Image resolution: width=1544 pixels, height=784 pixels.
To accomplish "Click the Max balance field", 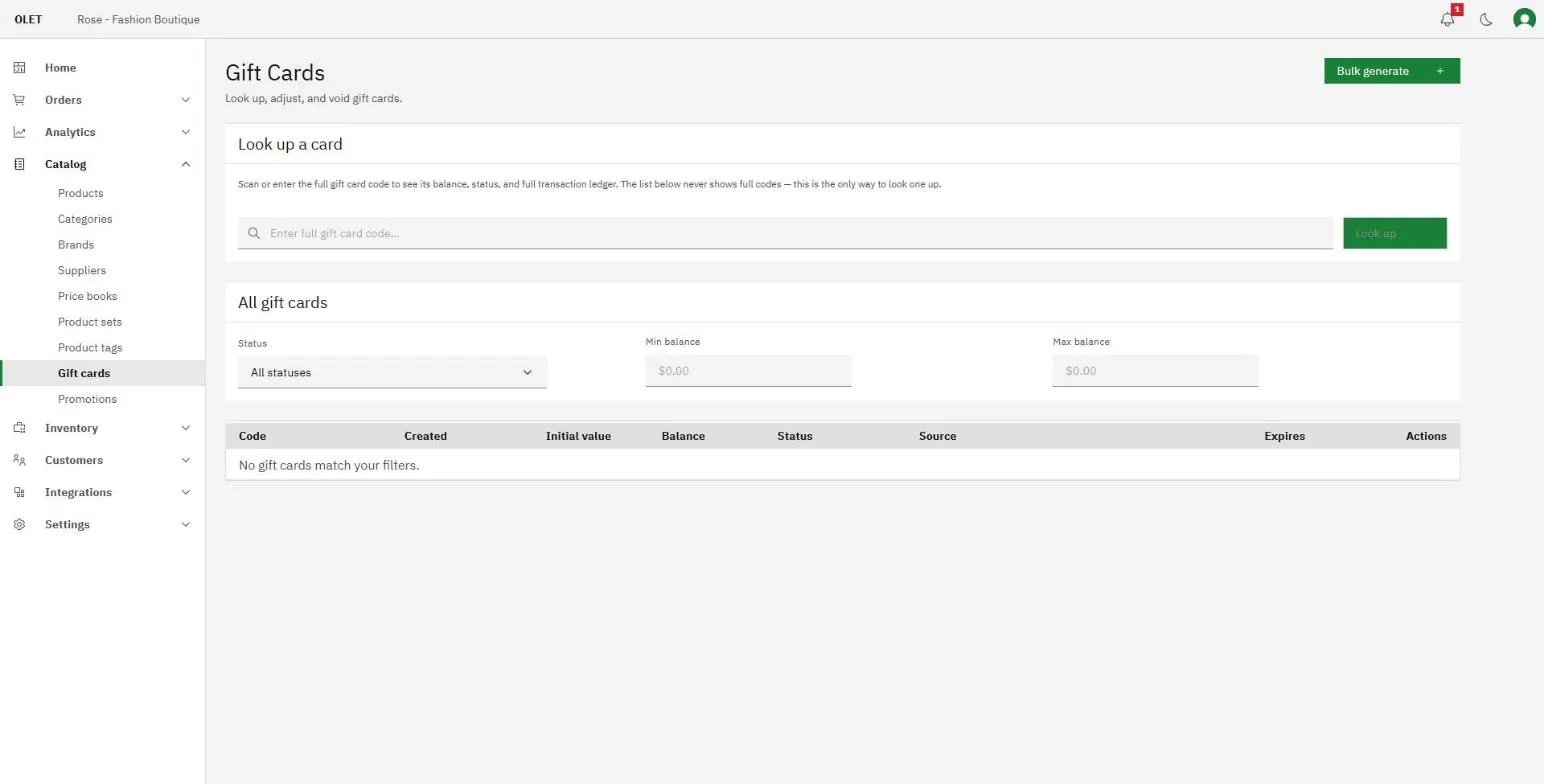I will pyautogui.click(x=1155, y=371).
